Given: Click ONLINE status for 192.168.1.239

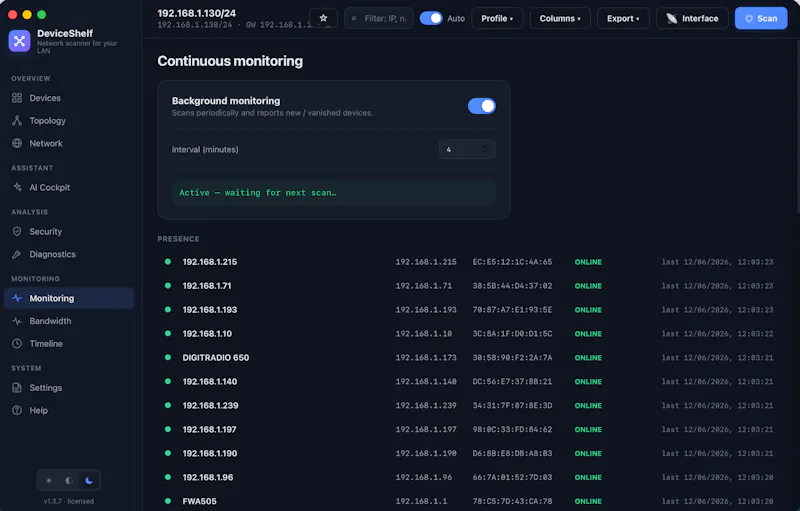Looking at the screenshot, I should 588,405.
